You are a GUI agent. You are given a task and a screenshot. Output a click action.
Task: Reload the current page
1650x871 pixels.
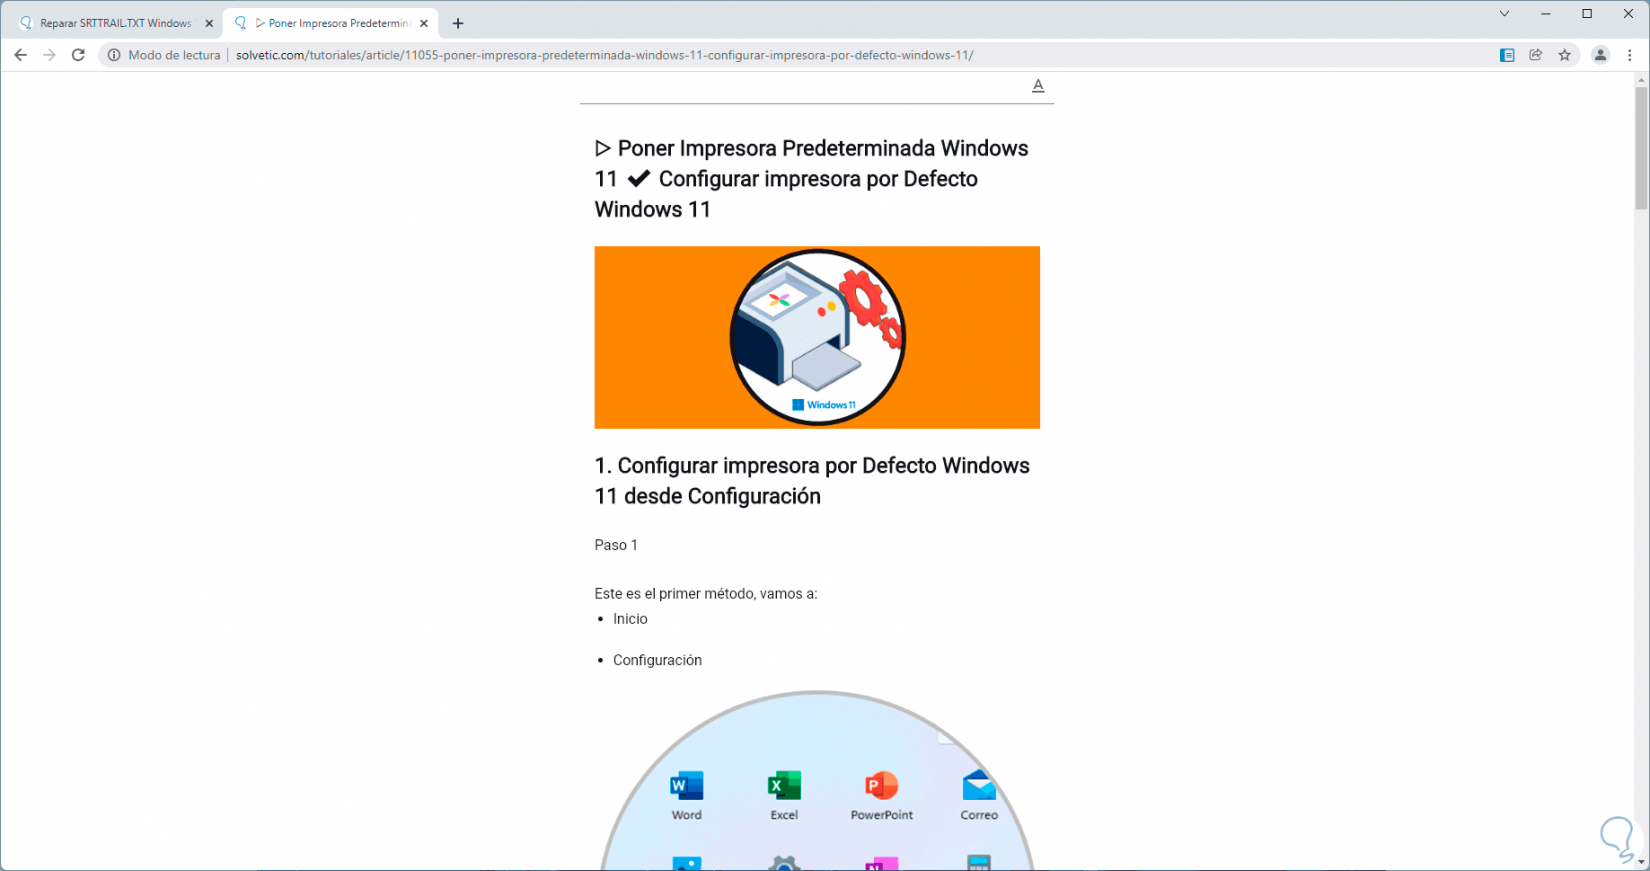coord(78,55)
